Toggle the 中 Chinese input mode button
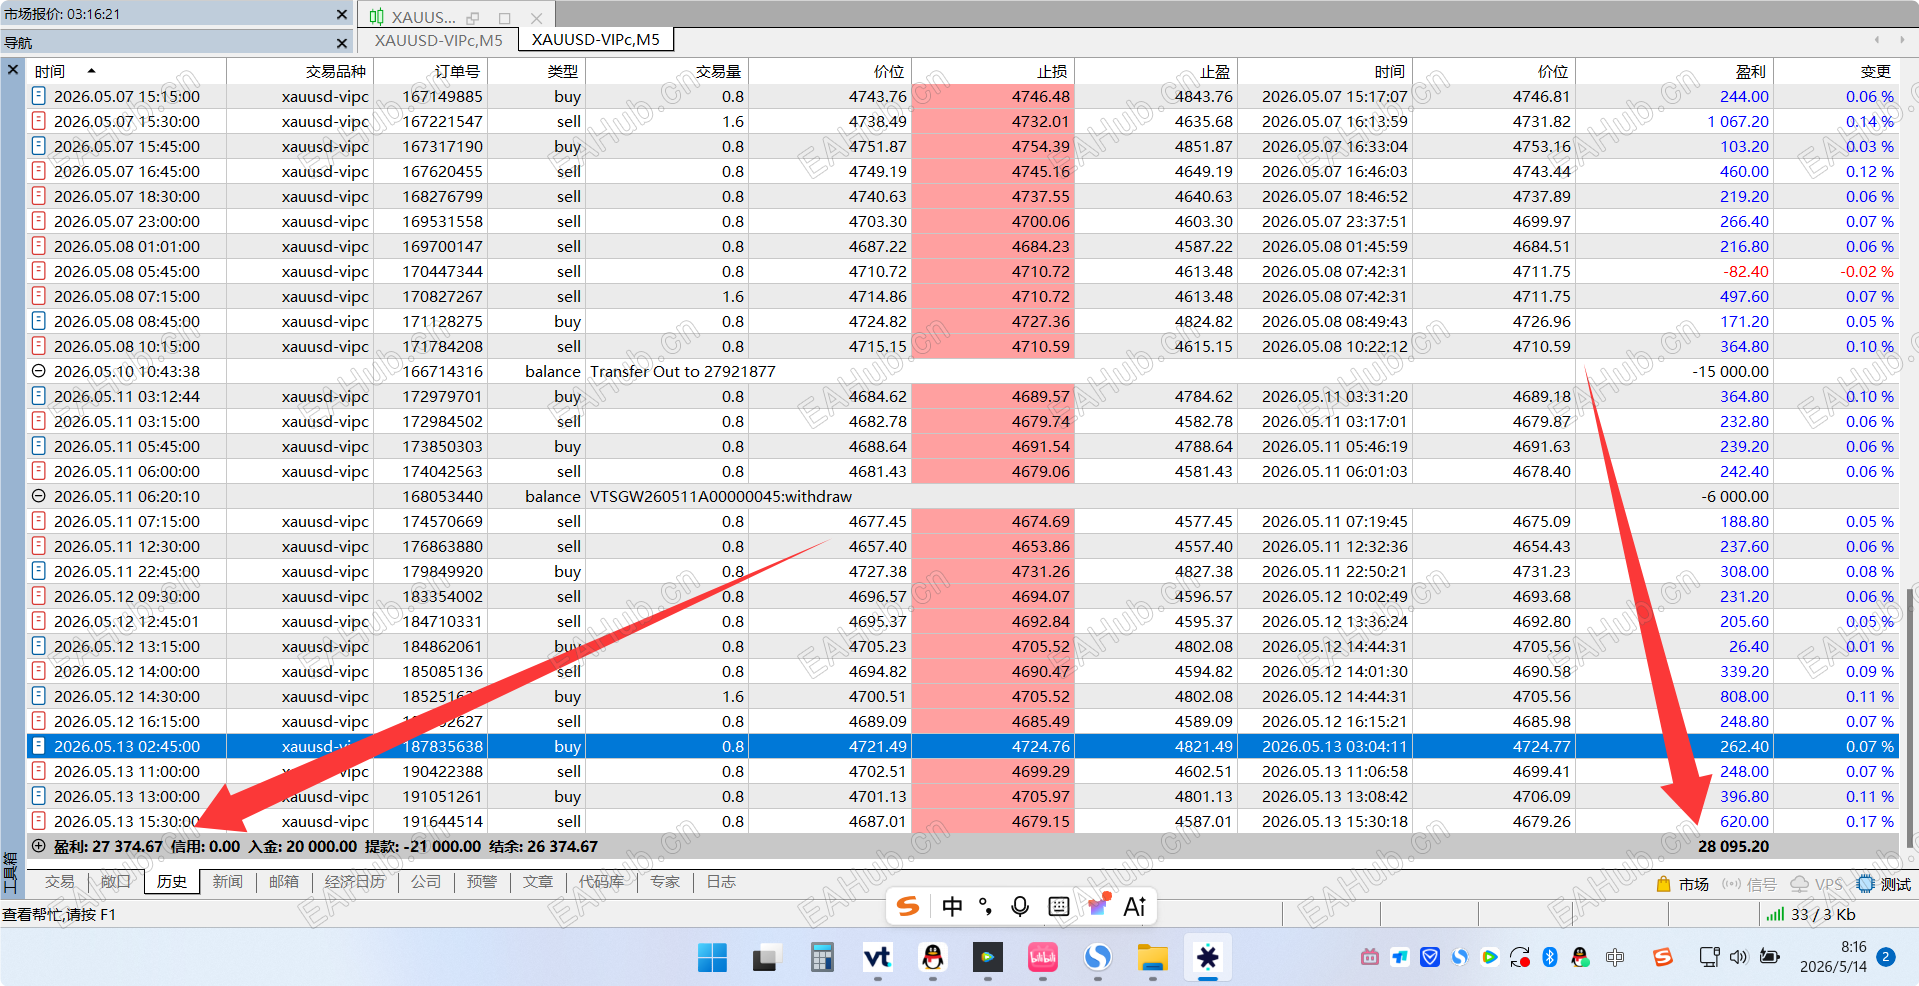Screen dimensions: 1919x986 (952, 906)
